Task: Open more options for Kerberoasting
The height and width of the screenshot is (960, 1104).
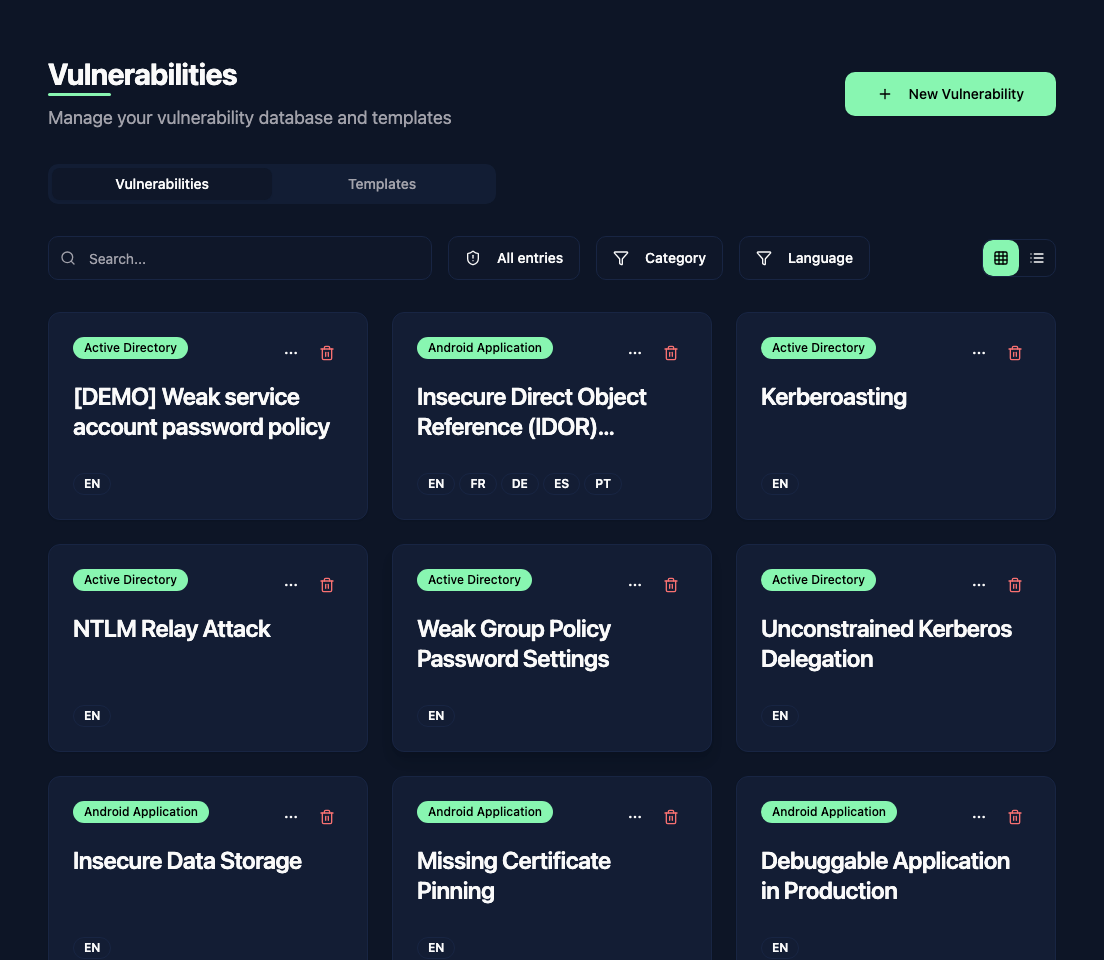Action: pos(979,353)
